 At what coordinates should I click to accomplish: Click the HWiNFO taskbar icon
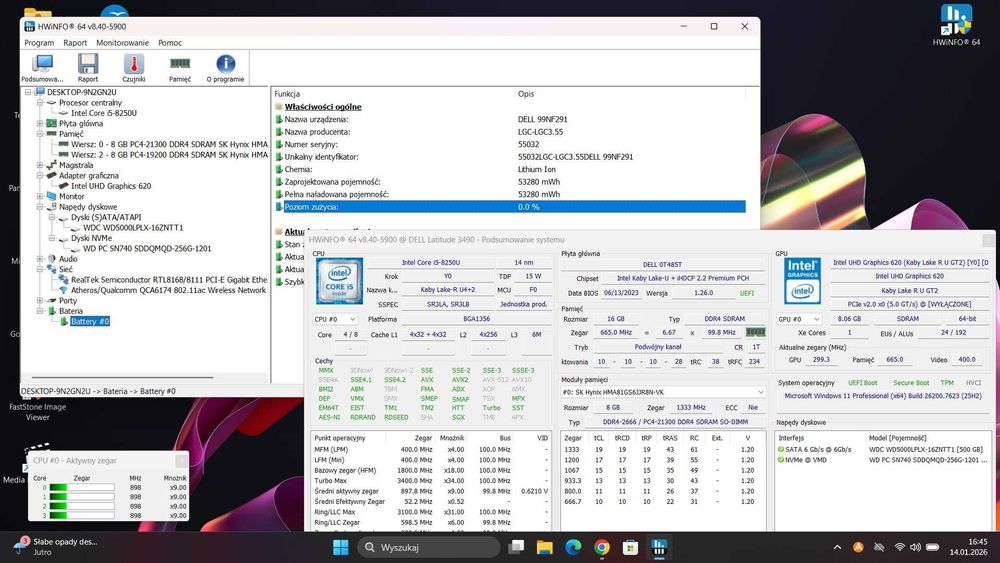pyautogui.click(x=659, y=547)
